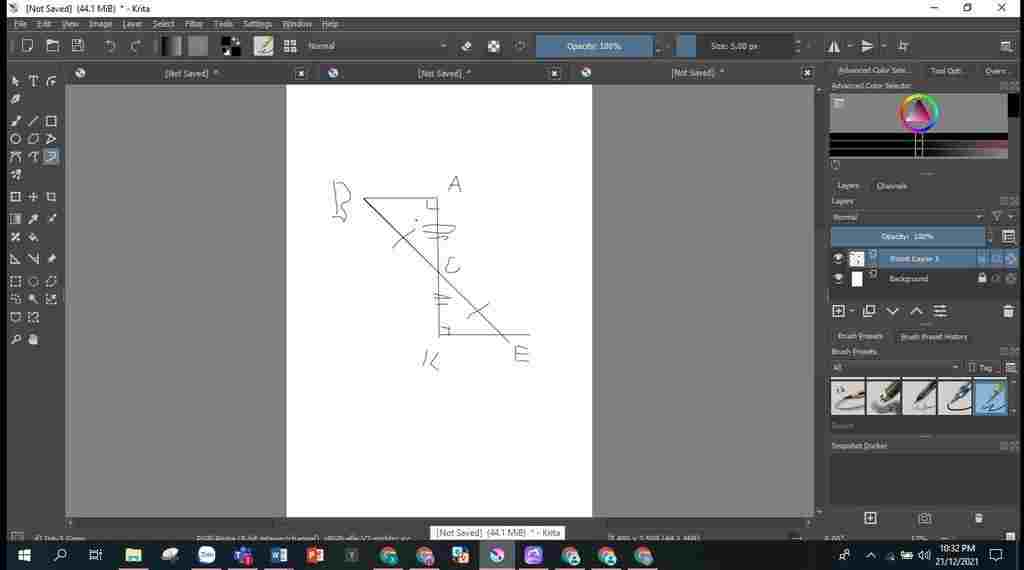Select the Pan hand tool
The height and width of the screenshot is (570, 1024).
(33, 340)
